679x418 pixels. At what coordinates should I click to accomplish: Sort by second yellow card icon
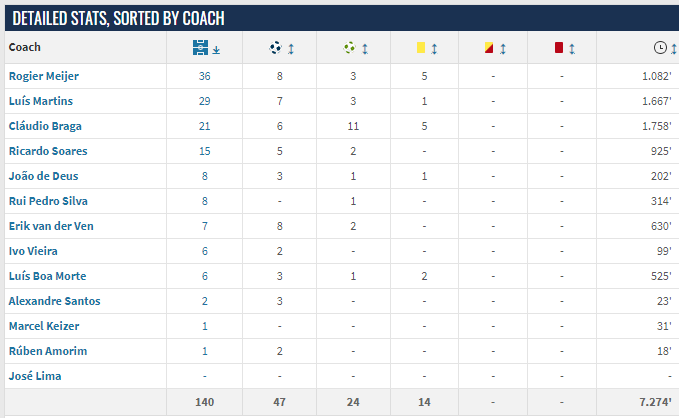(x=489, y=48)
